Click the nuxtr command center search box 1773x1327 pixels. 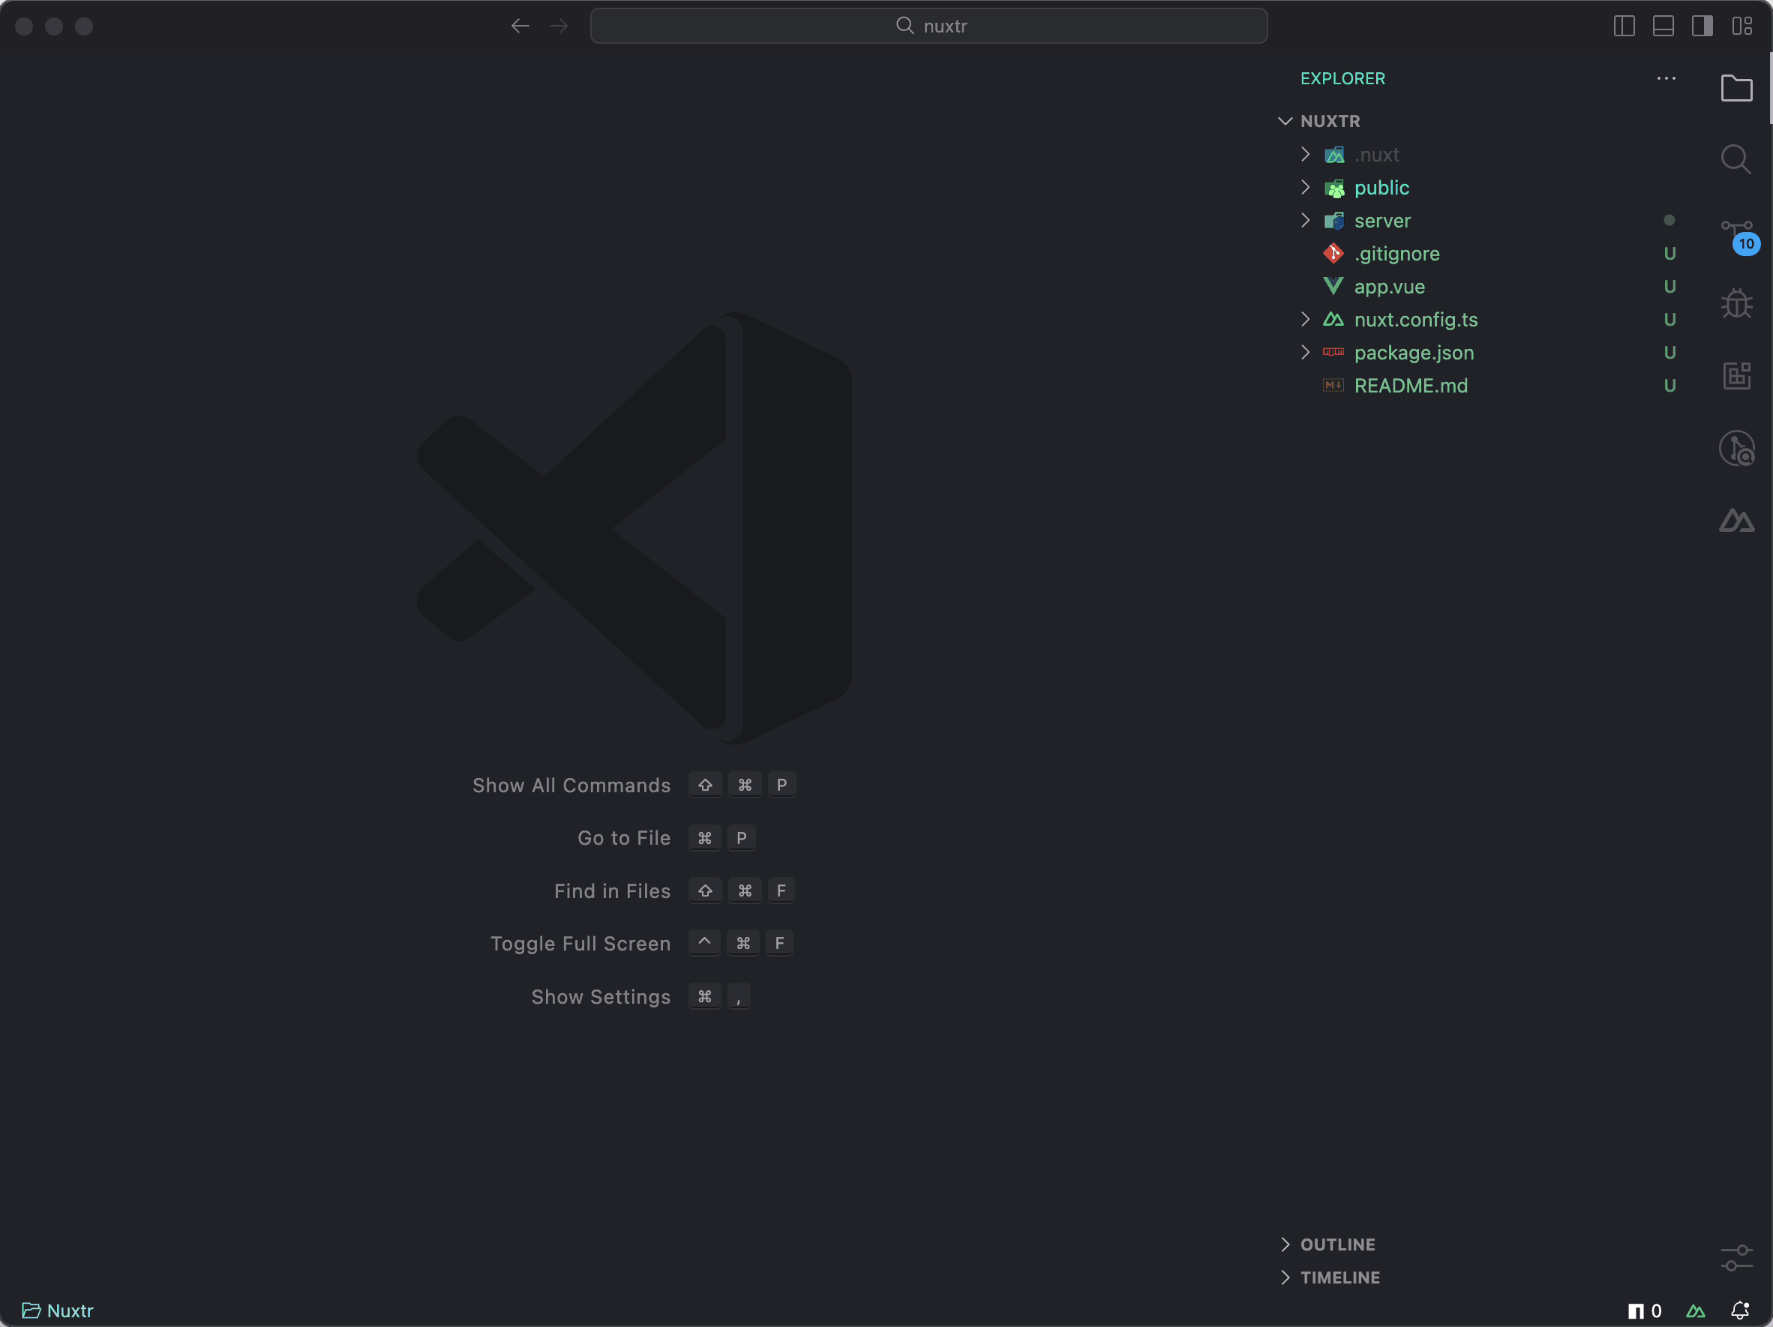pos(929,26)
